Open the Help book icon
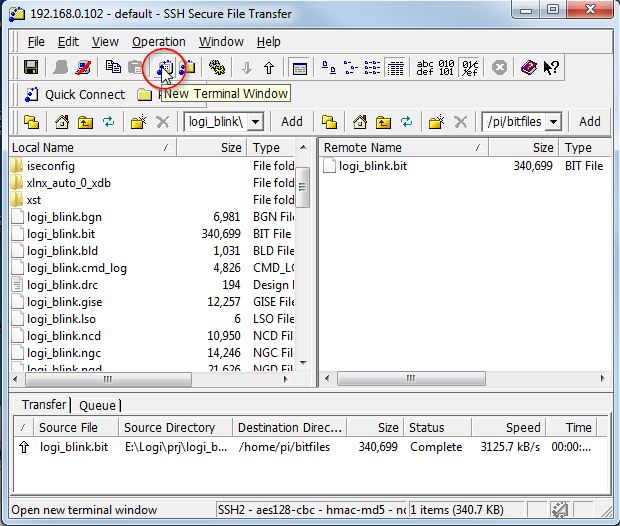 point(529,68)
